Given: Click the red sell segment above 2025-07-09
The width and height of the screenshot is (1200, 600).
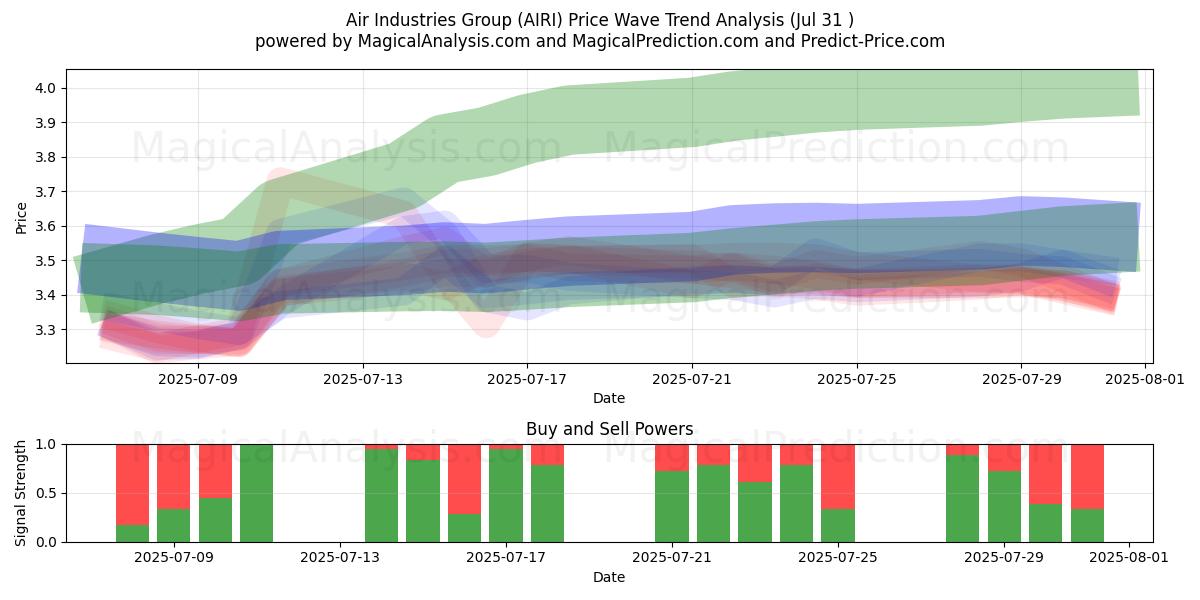Looking at the screenshot, I should [x=174, y=476].
